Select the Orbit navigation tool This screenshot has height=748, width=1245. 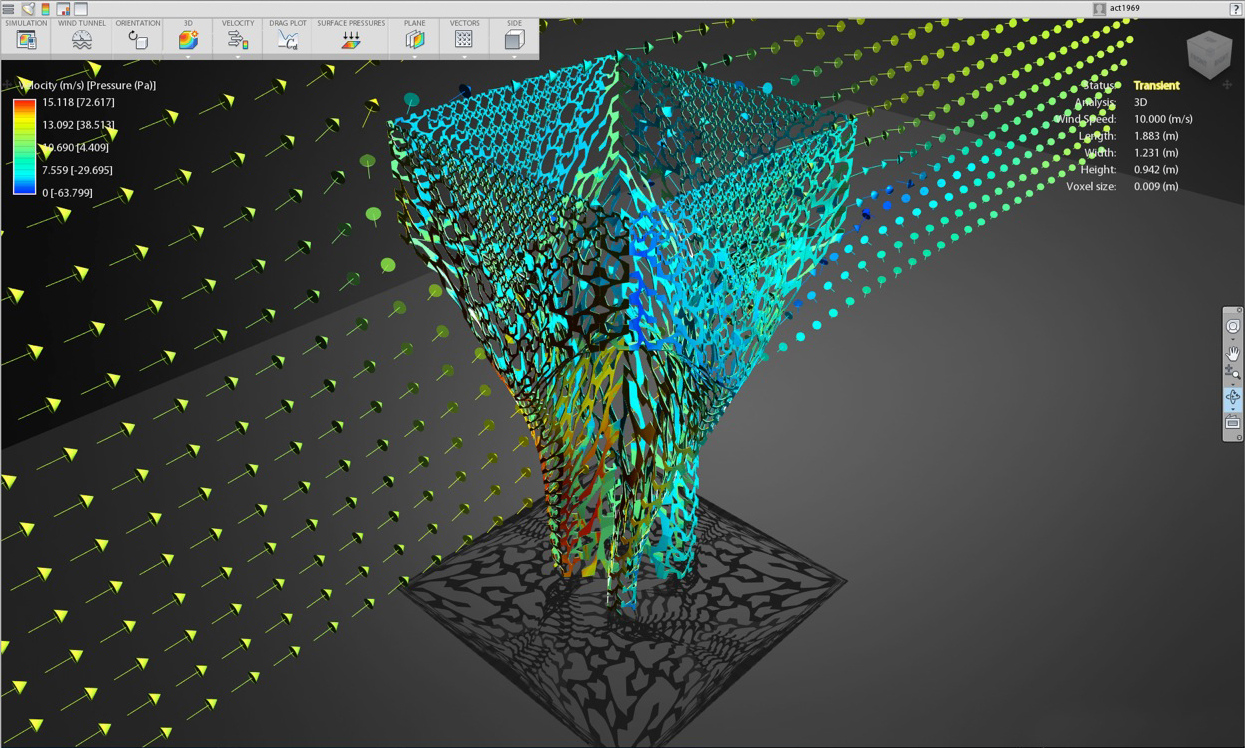[x=1233, y=397]
